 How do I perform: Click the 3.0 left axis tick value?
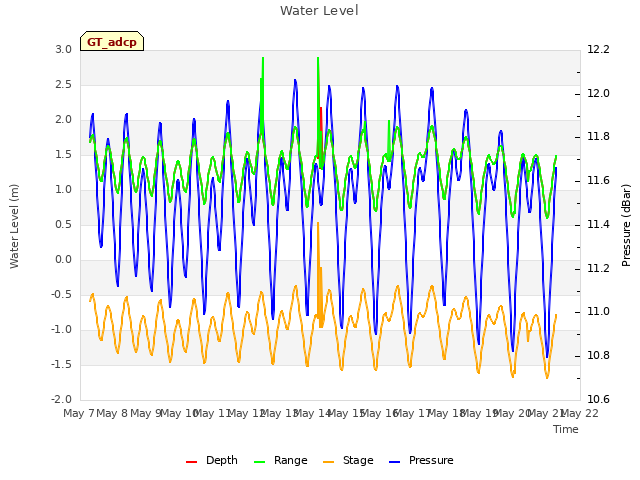click(64, 50)
